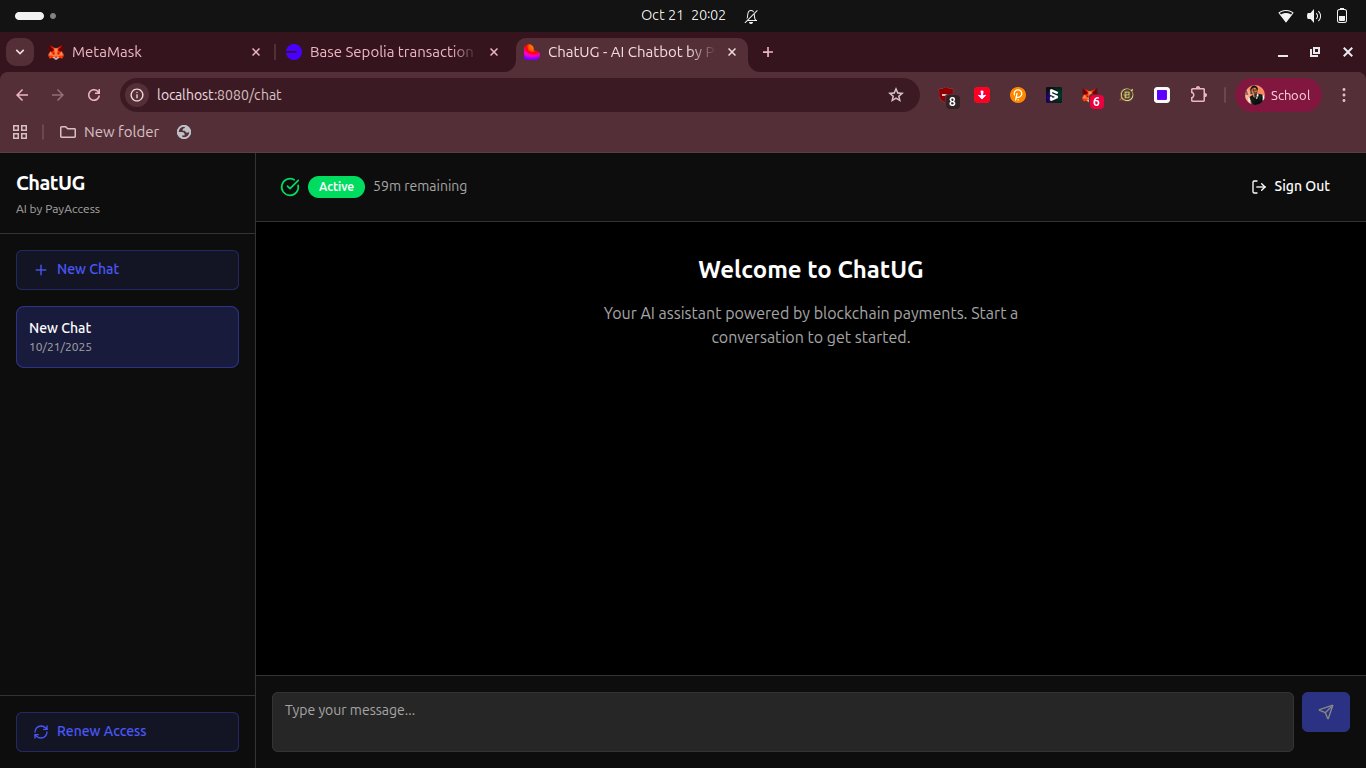This screenshot has width=1366, height=768.
Task: Click the Sign Out button
Action: 1291,186
